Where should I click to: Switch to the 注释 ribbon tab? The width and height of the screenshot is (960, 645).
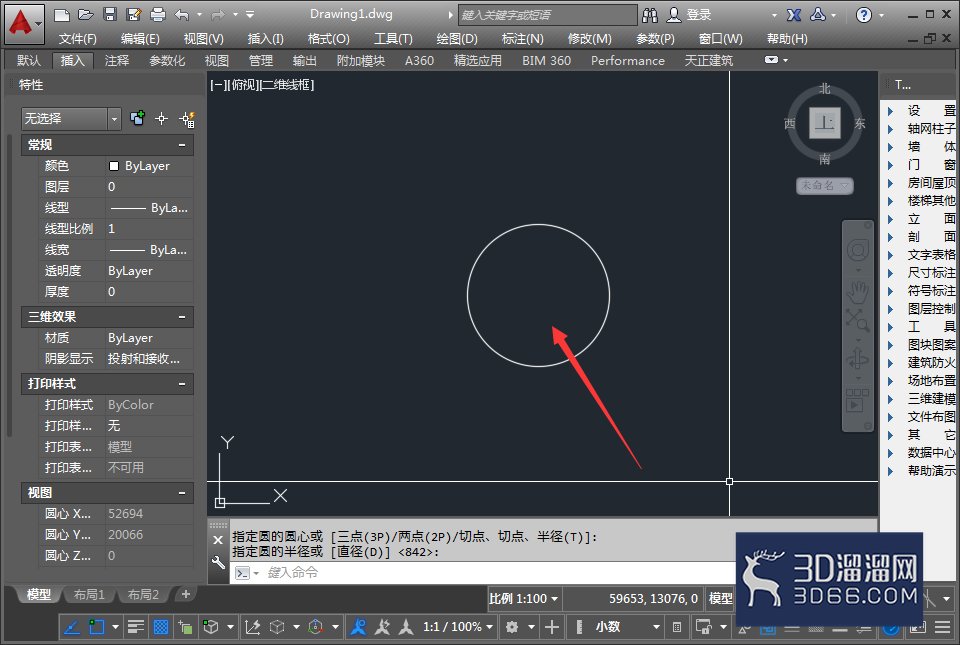(x=116, y=61)
